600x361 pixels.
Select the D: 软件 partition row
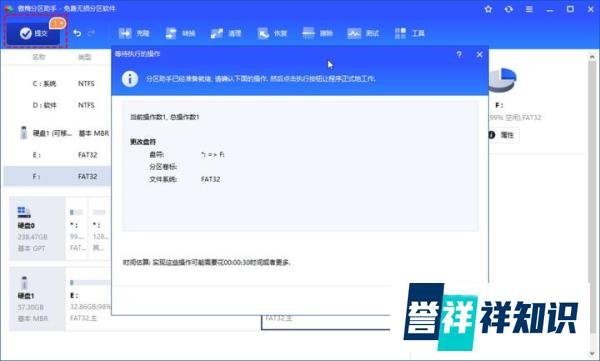(x=57, y=105)
